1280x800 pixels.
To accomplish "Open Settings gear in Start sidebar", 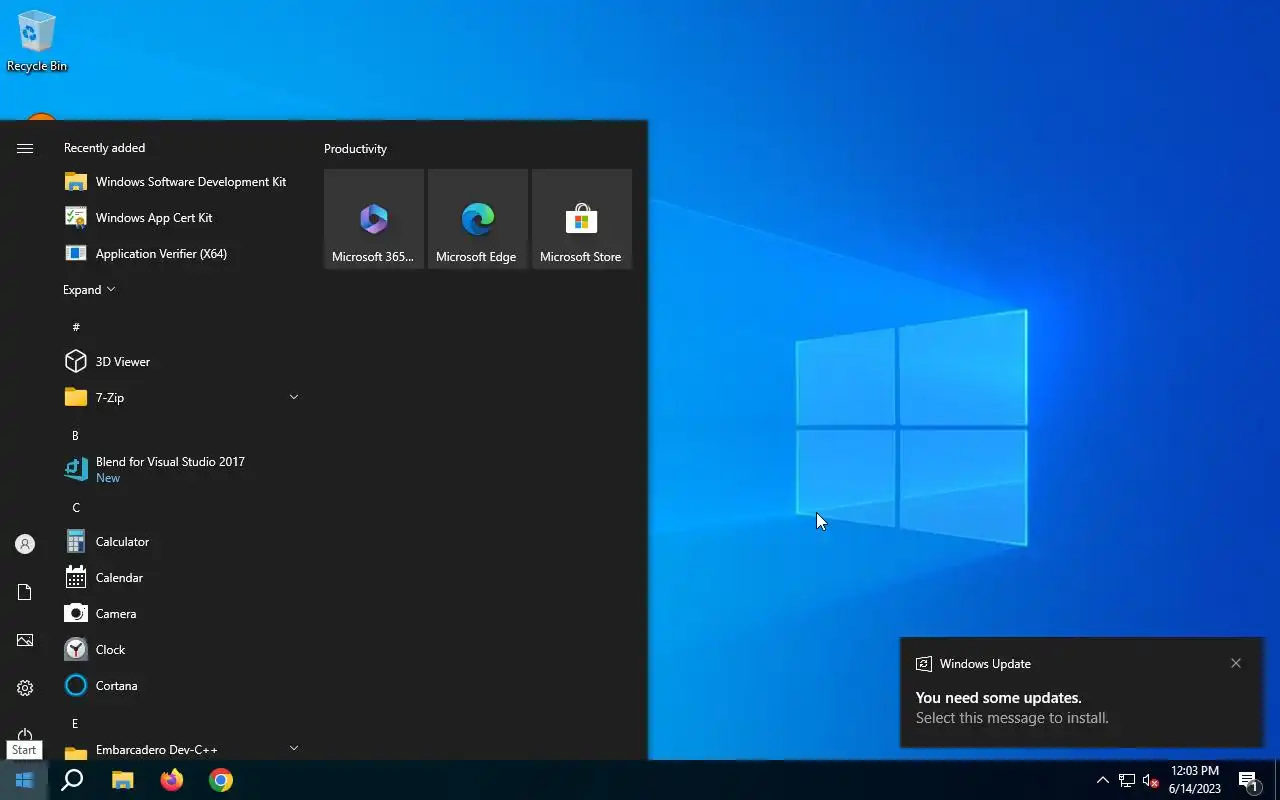I will click(25, 688).
